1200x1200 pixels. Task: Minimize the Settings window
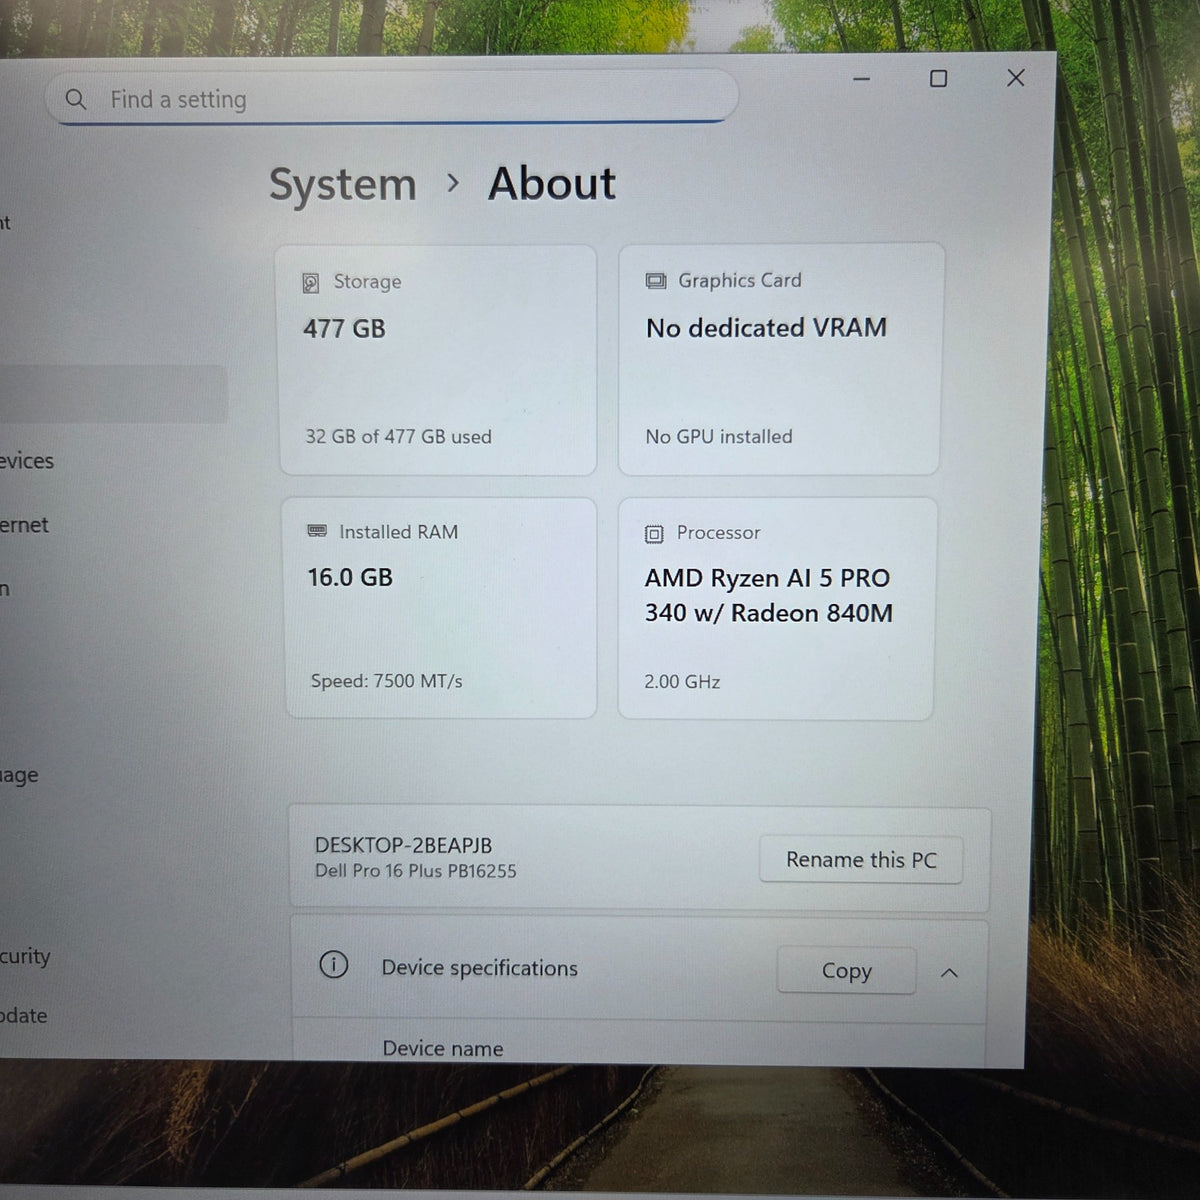(861, 79)
